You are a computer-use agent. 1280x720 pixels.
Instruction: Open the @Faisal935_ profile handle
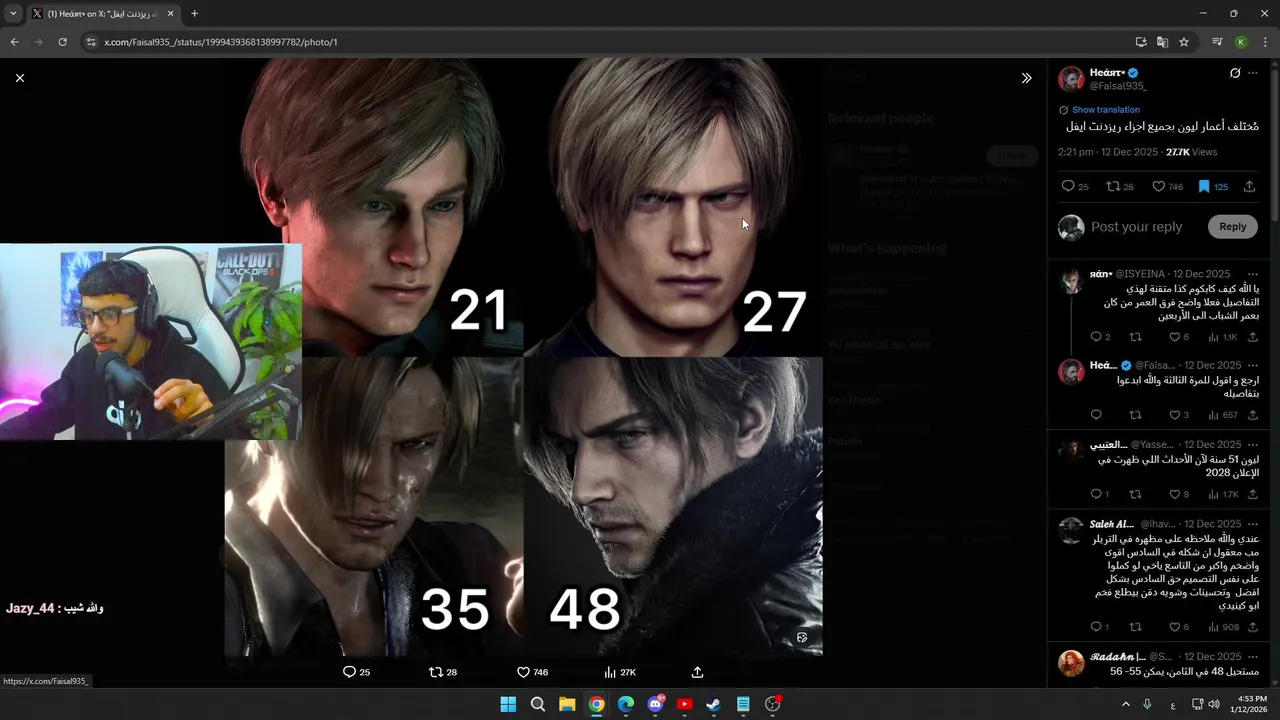(x=1118, y=86)
